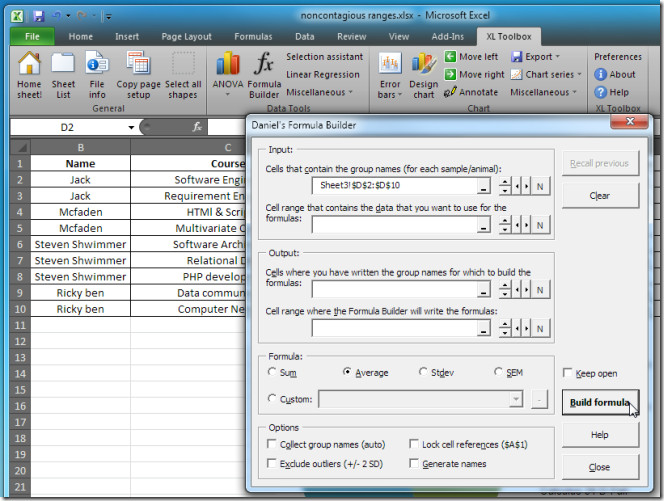Open Selection assistant
The image size is (664, 501).
pyautogui.click(x=324, y=56)
